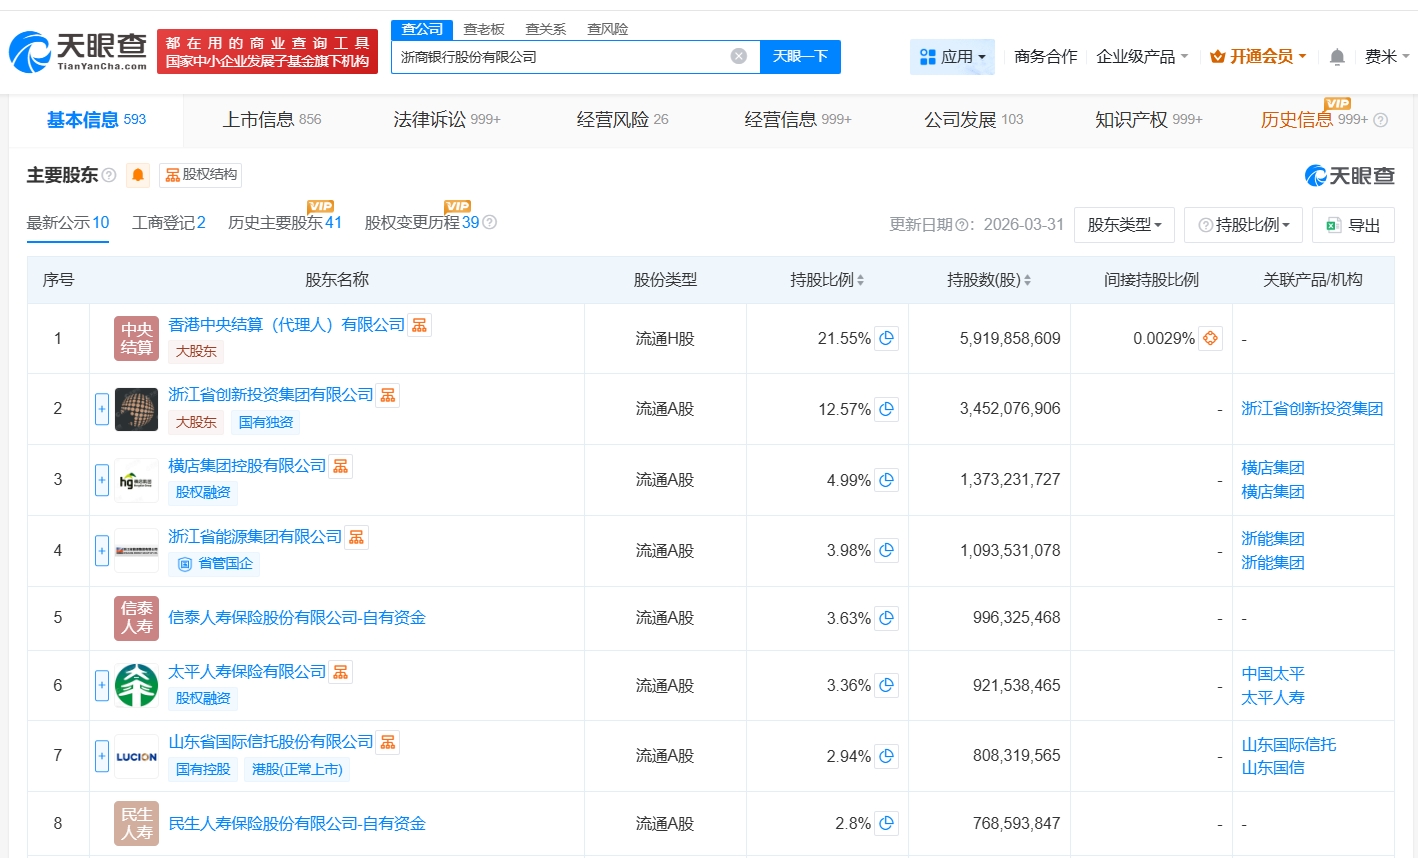Screen dimensions: 1418x858
Task: Open the 应用 dropdown menu
Action: pos(952,57)
